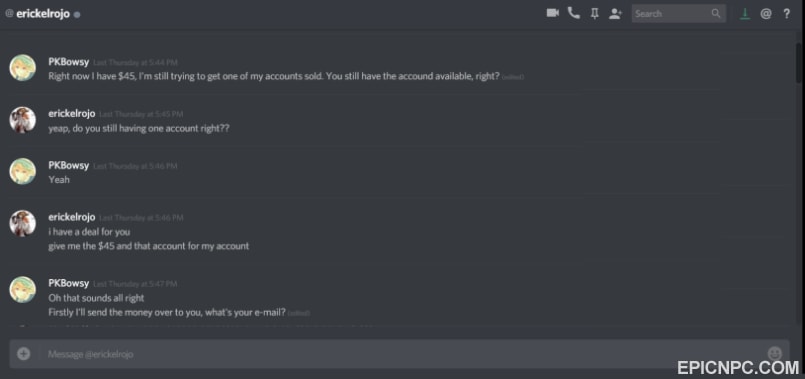This screenshot has width=805, height=379.
Task: Open pinned messages
Action: pos(595,14)
